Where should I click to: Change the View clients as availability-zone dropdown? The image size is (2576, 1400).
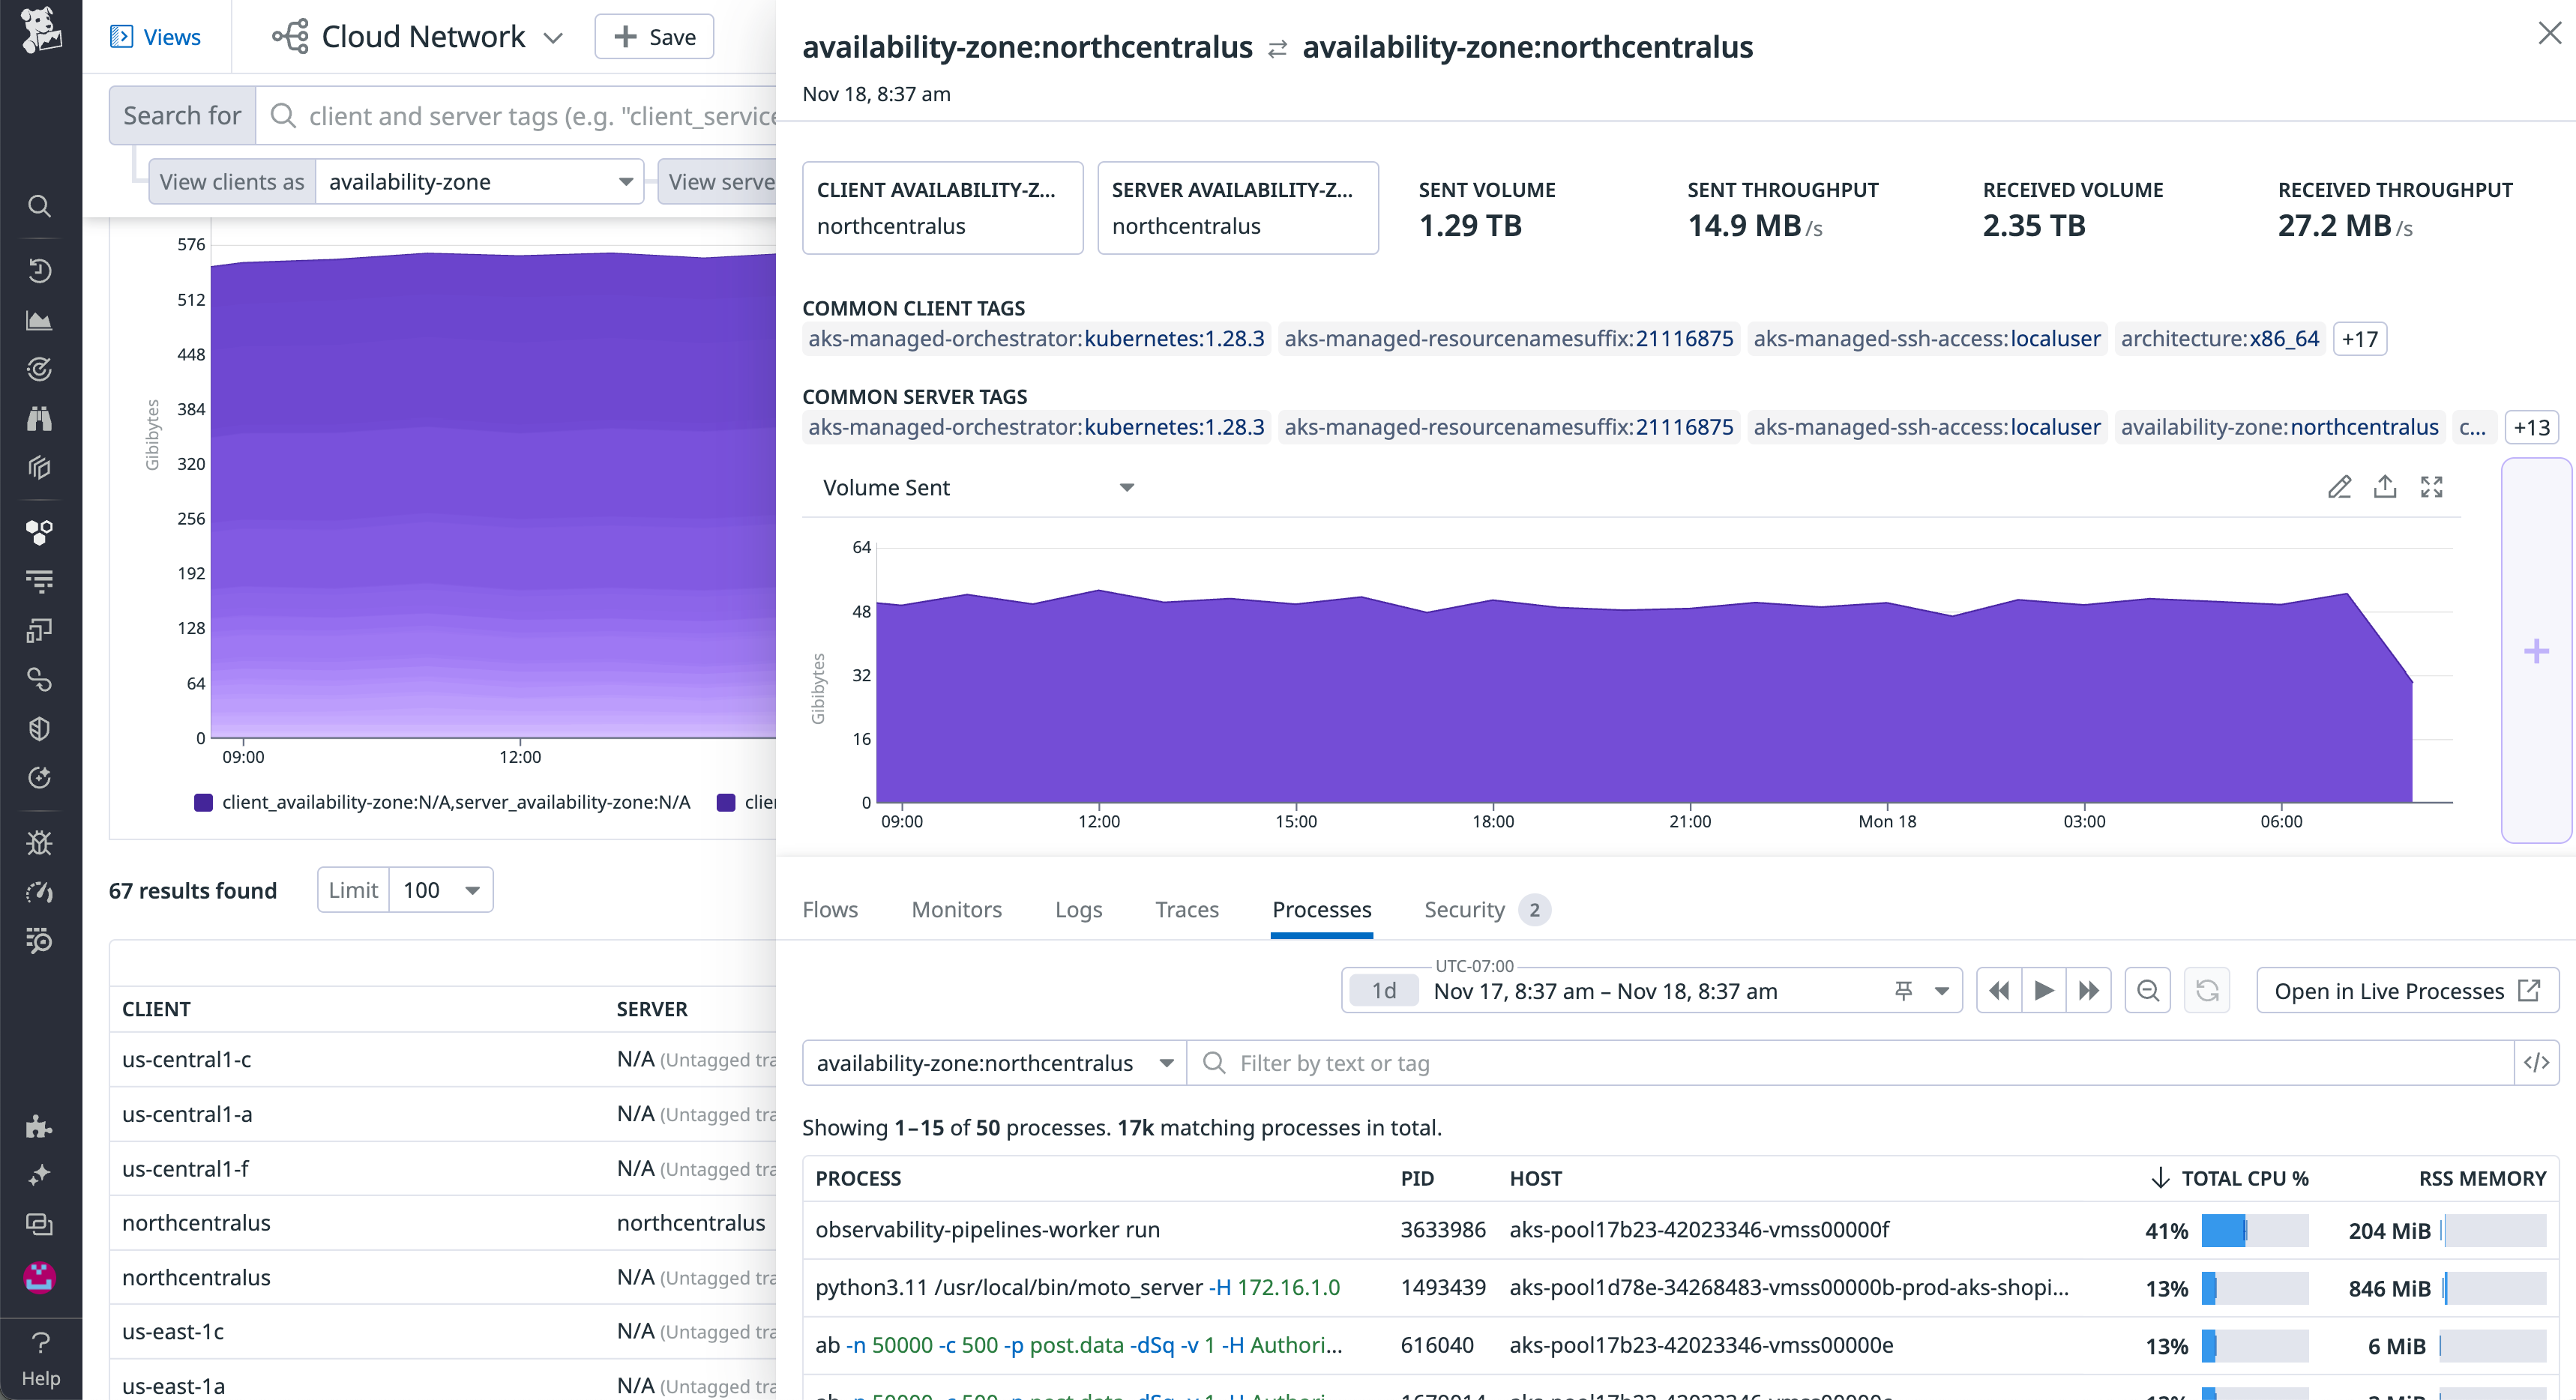click(x=479, y=181)
